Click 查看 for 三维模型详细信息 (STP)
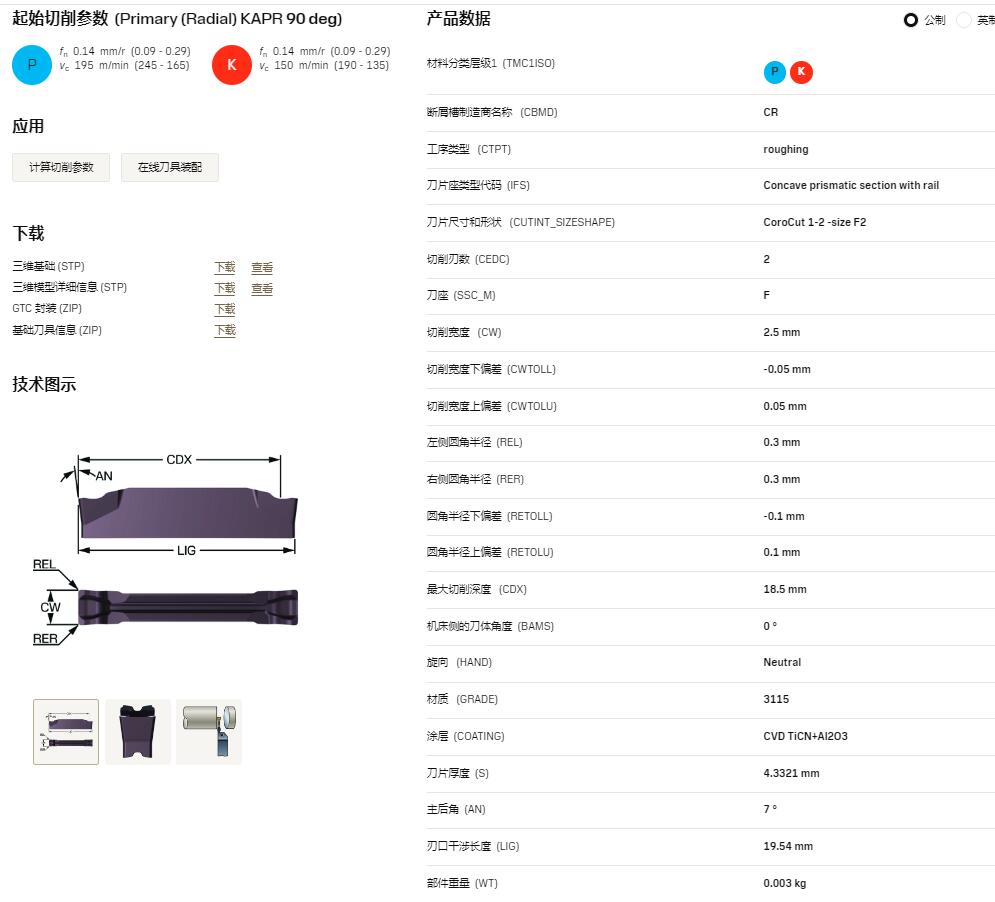Screen dimensions: 995x902 click(262, 288)
